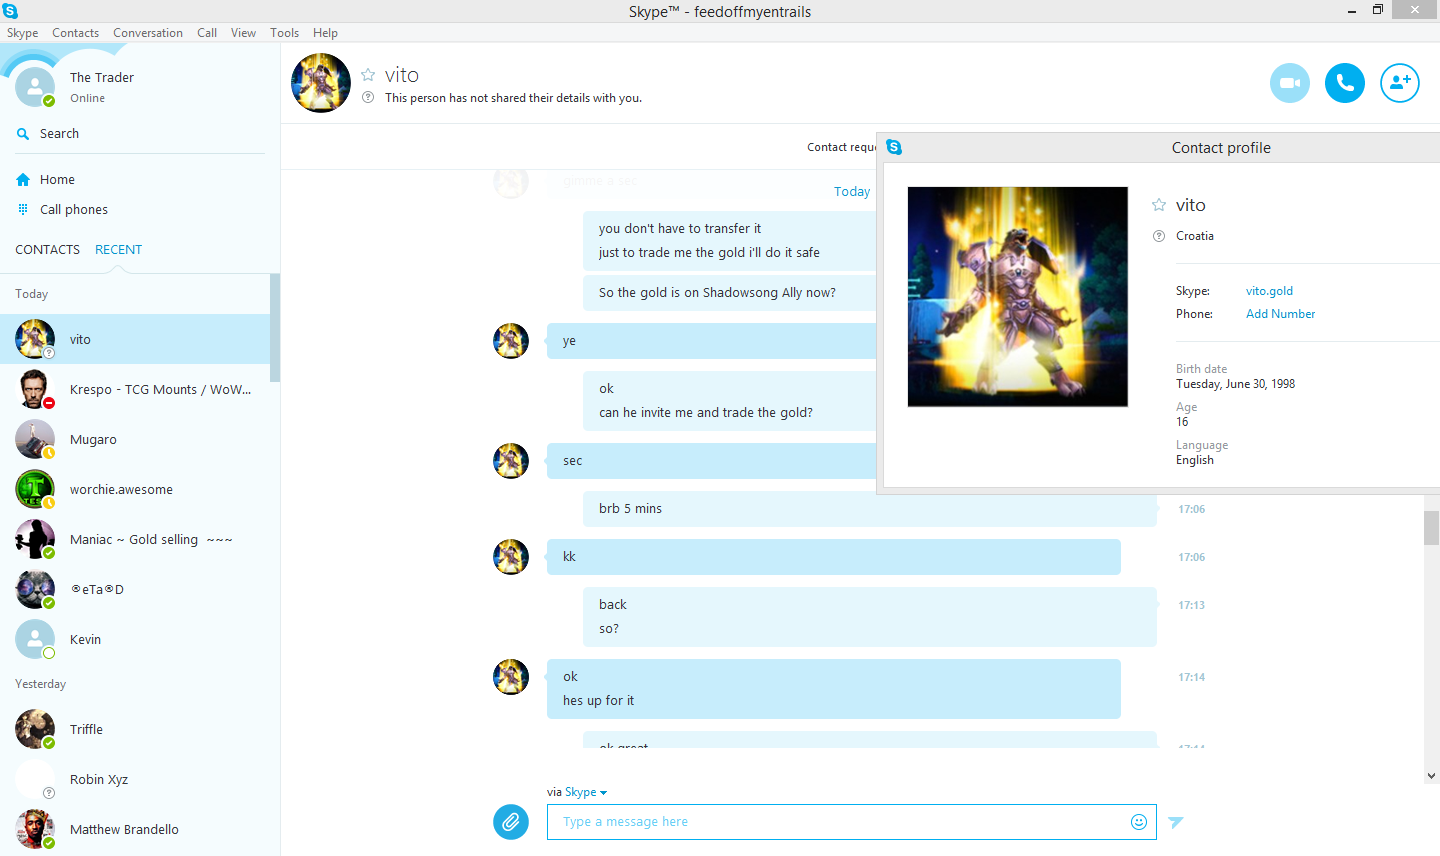Click the Home house icon

23,180
